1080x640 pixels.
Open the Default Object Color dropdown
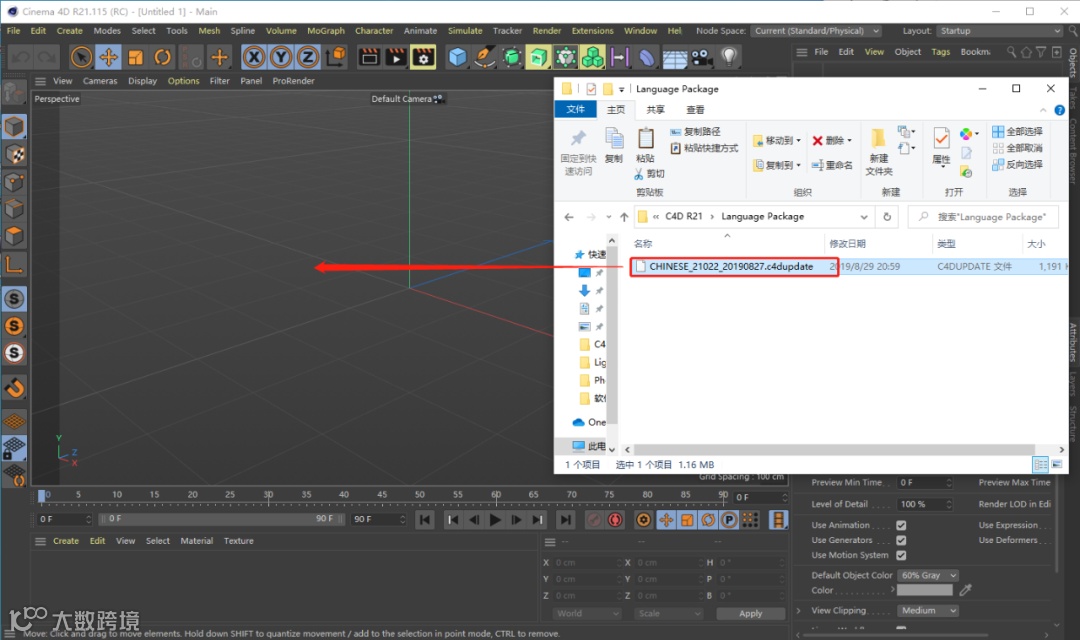point(927,576)
